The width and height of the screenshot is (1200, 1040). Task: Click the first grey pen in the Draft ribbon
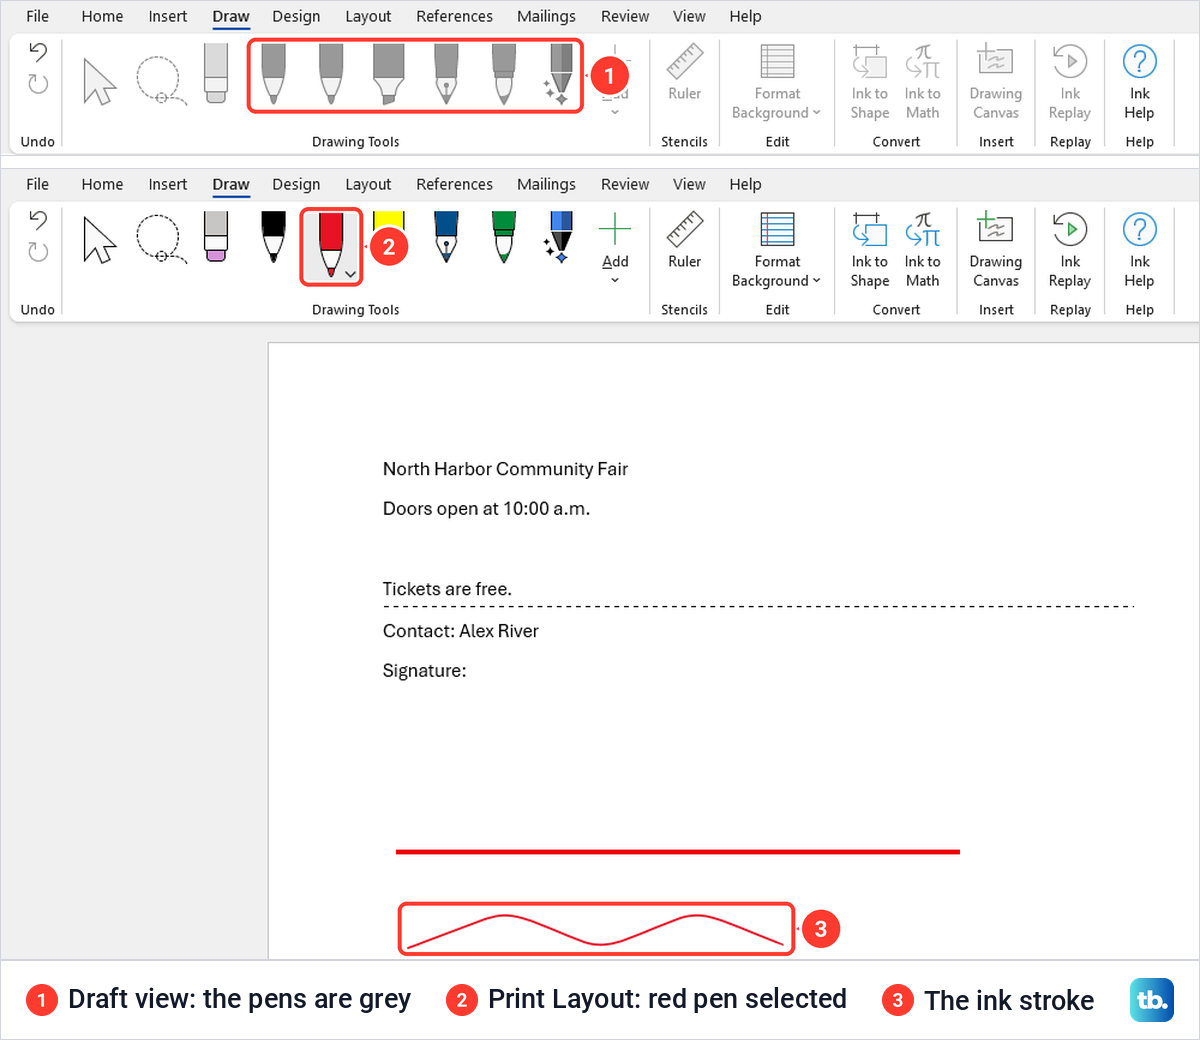[x=273, y=73]
